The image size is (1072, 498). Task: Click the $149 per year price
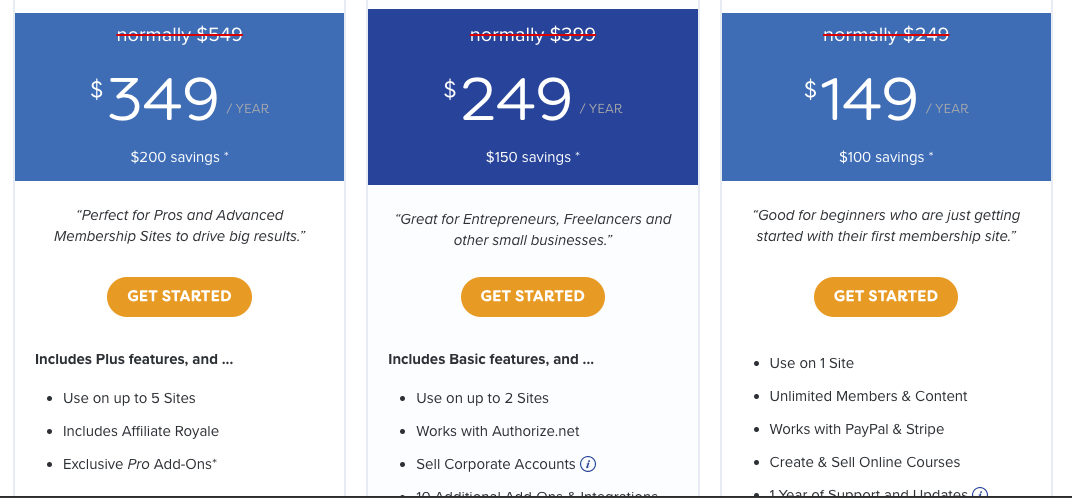pos(886,100)
